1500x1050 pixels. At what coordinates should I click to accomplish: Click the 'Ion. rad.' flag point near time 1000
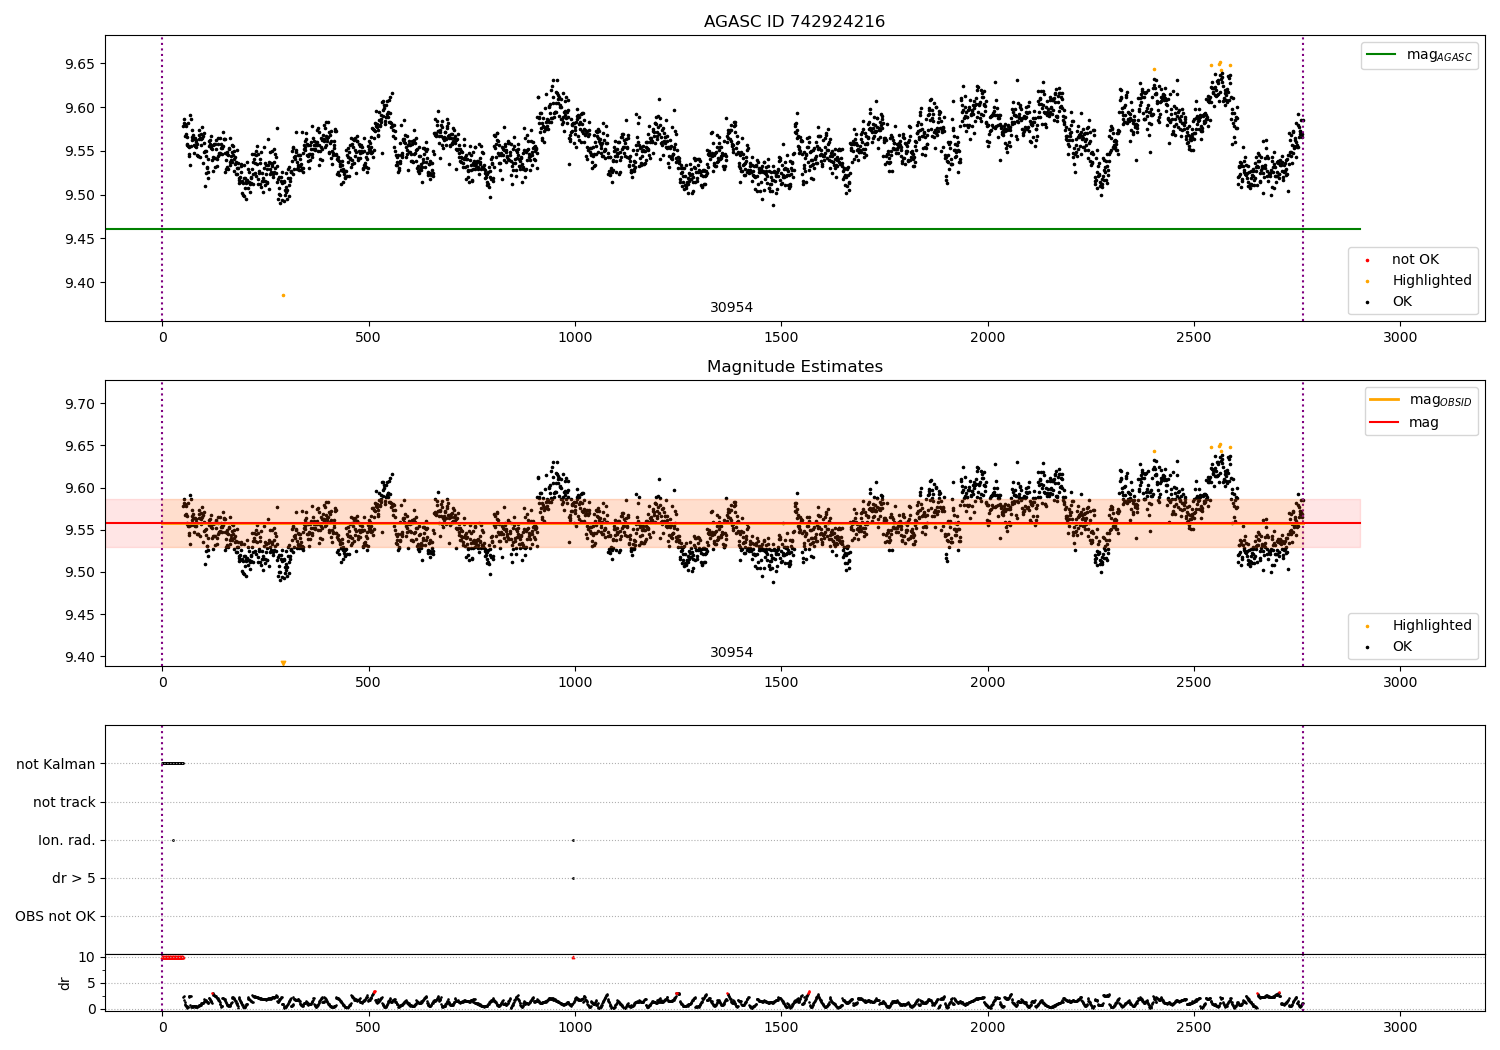(573, 840)
